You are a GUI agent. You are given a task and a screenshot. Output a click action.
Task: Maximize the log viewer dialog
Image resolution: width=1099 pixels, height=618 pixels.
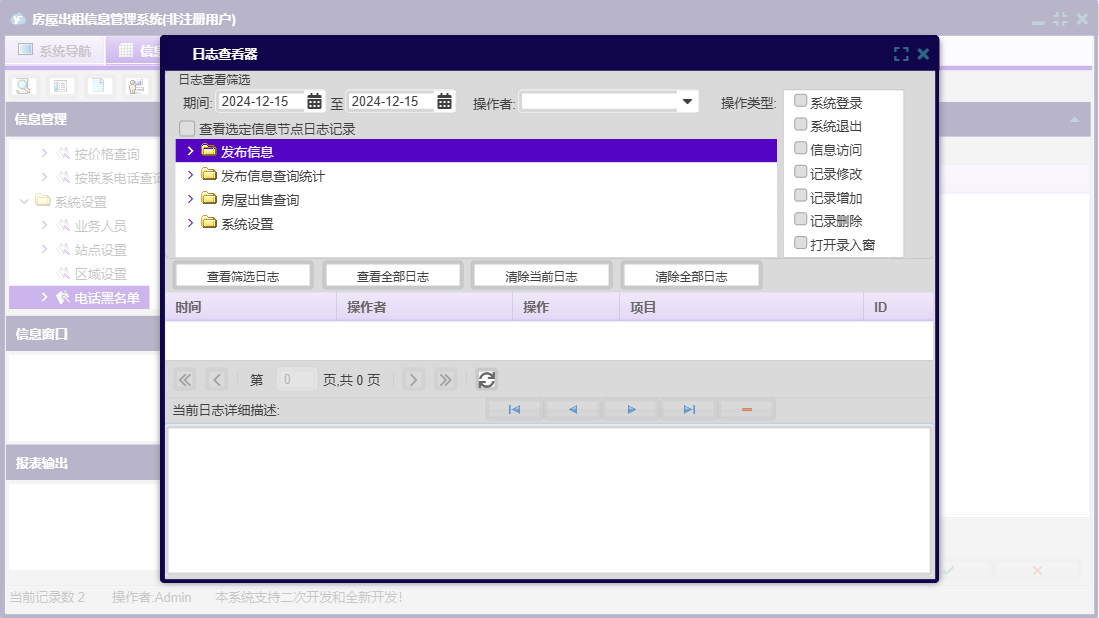point(901,54)
